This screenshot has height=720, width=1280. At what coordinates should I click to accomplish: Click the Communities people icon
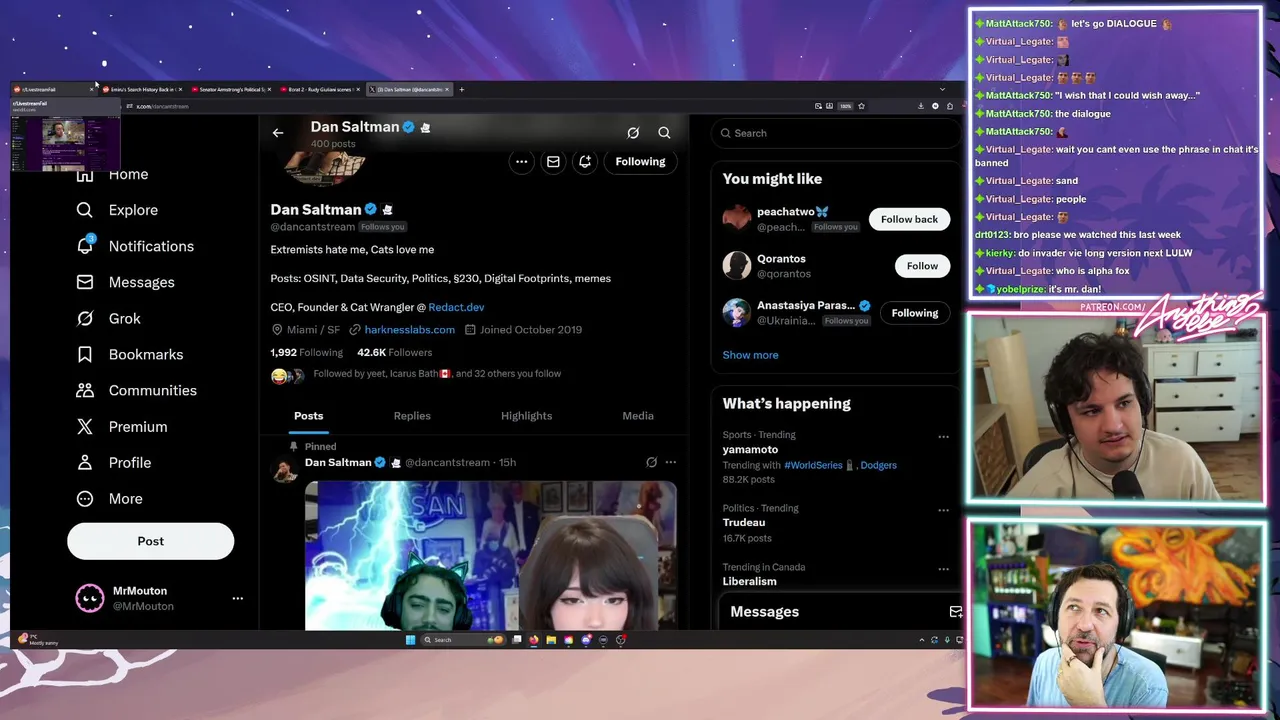tap(85, 390)
